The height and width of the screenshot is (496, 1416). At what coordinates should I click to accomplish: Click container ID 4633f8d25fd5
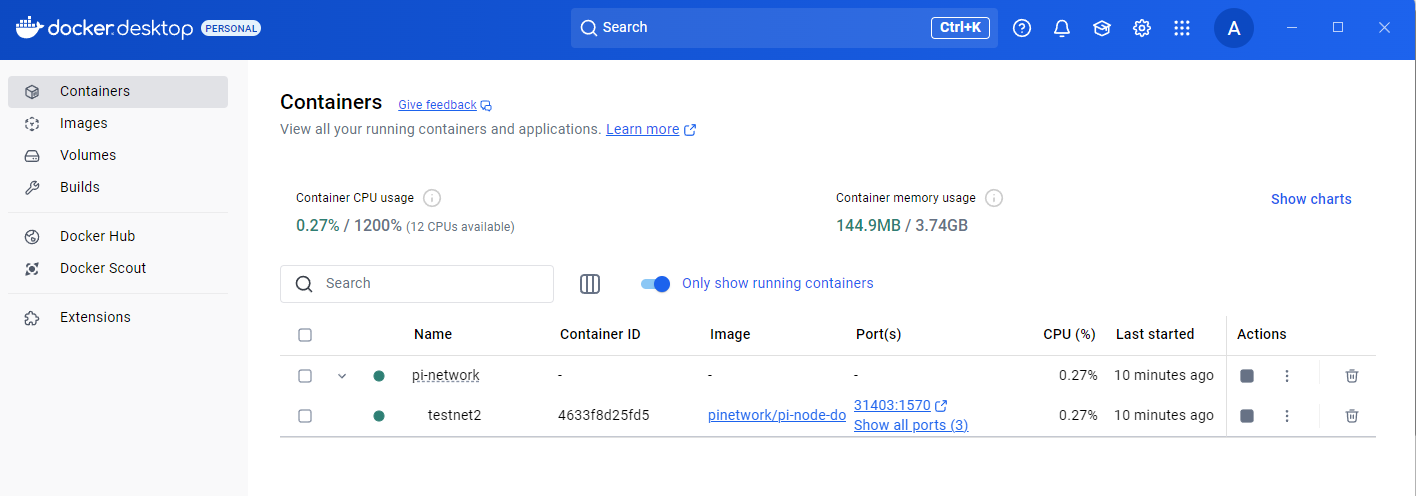click(604, 416)
